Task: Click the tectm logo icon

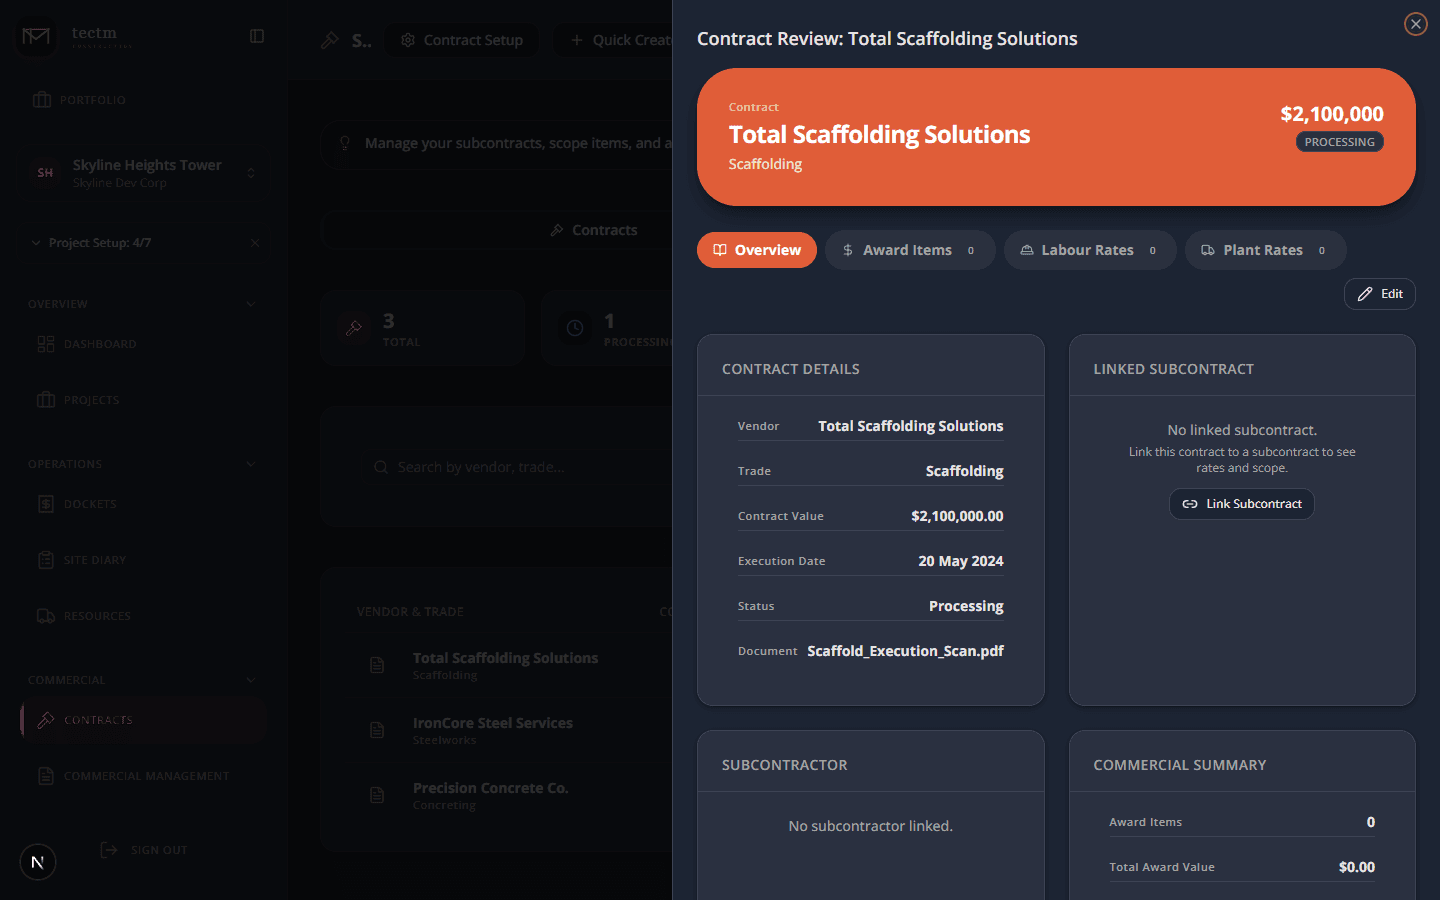Action: (36, 37)
